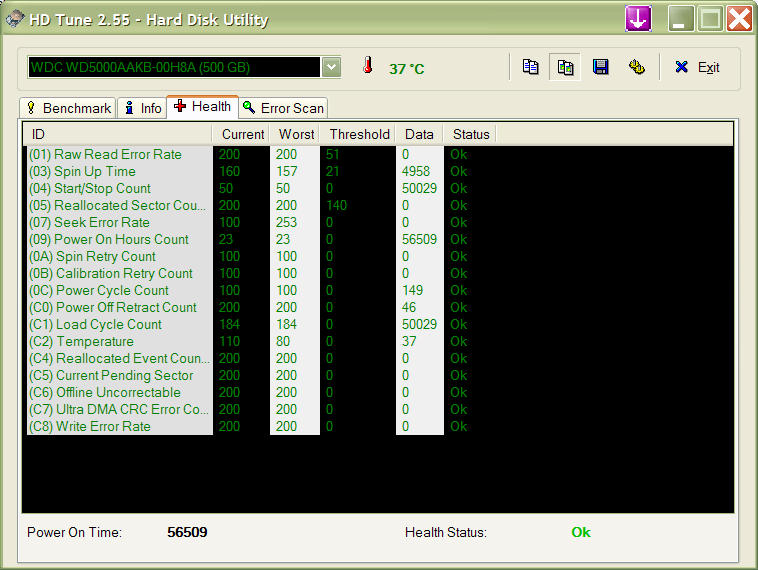758x570 pixels.
Task: Click the Status column header
Action: [x=470, y=134]
